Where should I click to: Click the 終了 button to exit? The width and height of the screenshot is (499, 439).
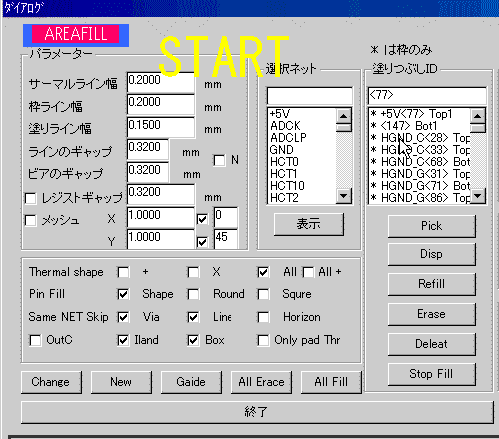point(257,412)
